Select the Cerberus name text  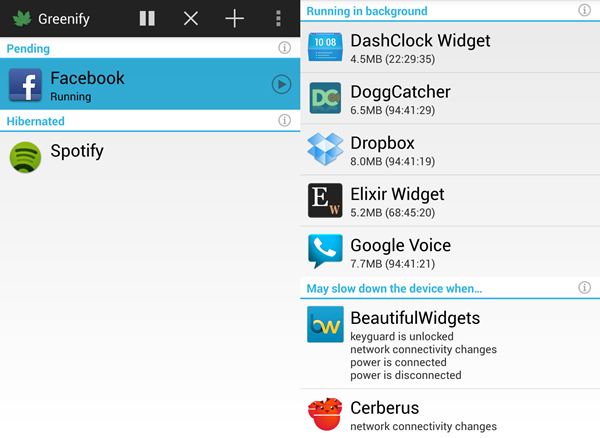[385, 408]
